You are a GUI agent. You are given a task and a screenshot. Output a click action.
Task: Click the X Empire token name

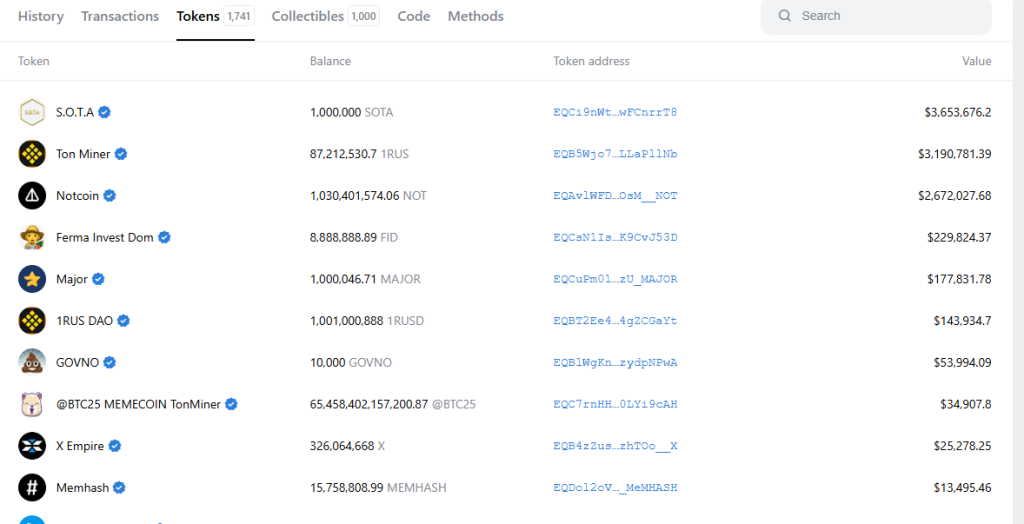[80, 446]
